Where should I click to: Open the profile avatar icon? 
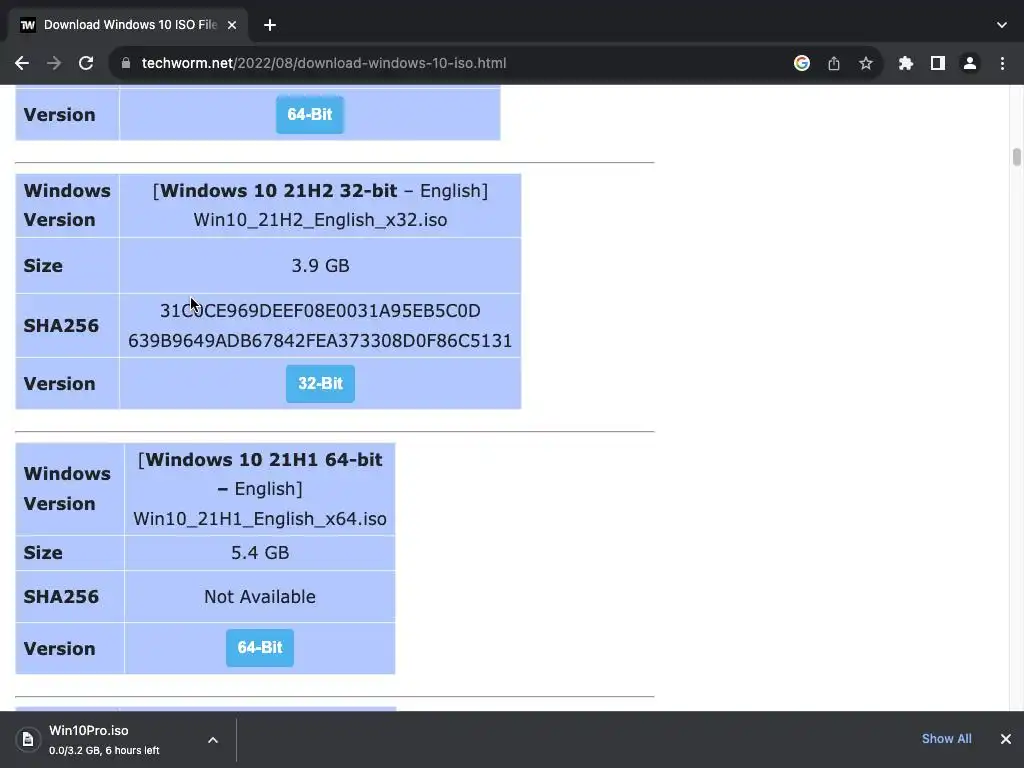coord(970,63)
